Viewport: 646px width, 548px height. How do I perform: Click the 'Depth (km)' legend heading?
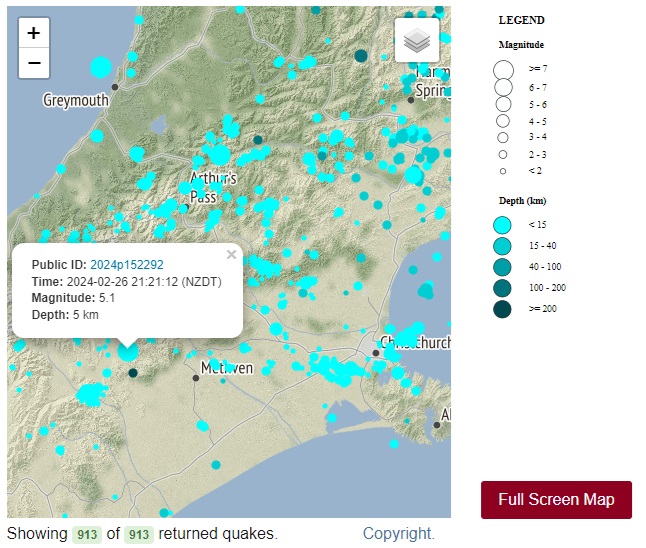click(522, 201)
